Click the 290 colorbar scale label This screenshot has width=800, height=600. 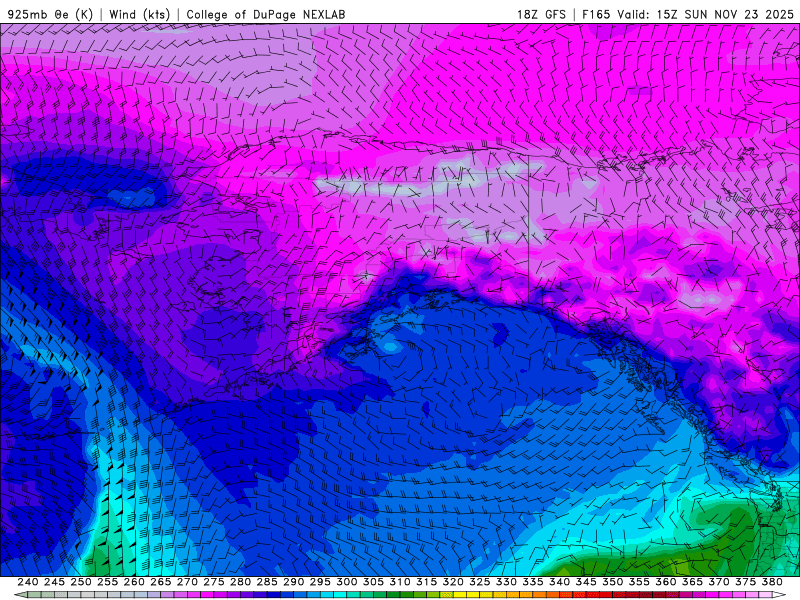(293, 582)
